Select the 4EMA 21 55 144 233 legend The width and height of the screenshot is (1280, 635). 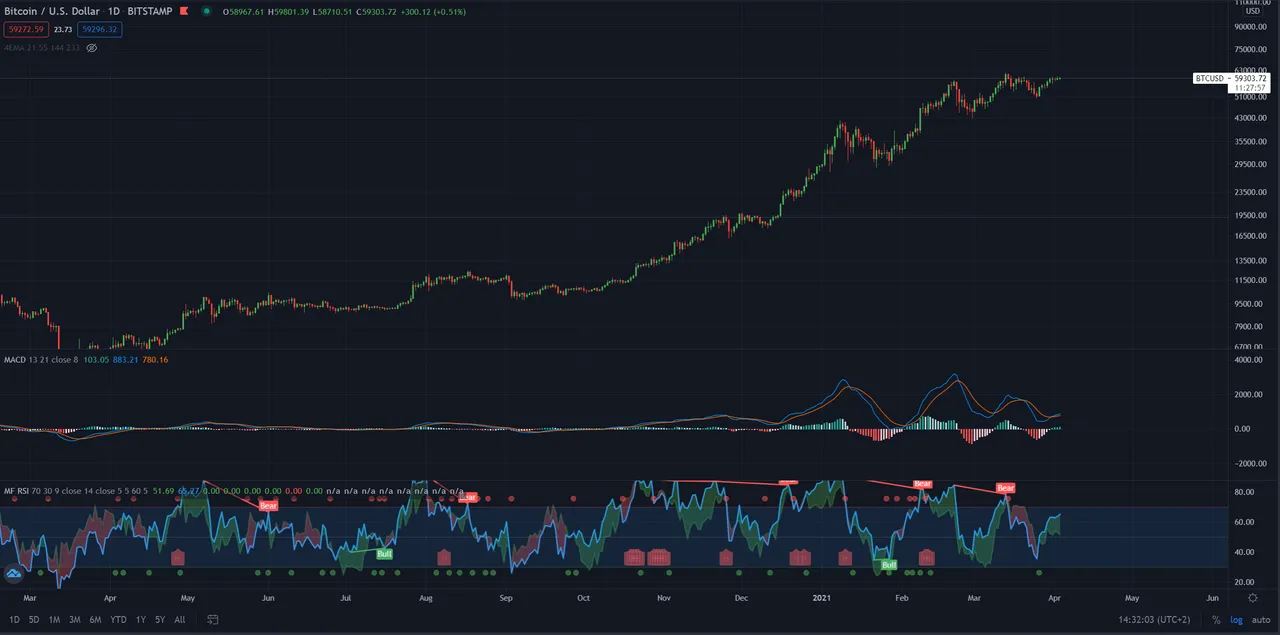[41, 47]
